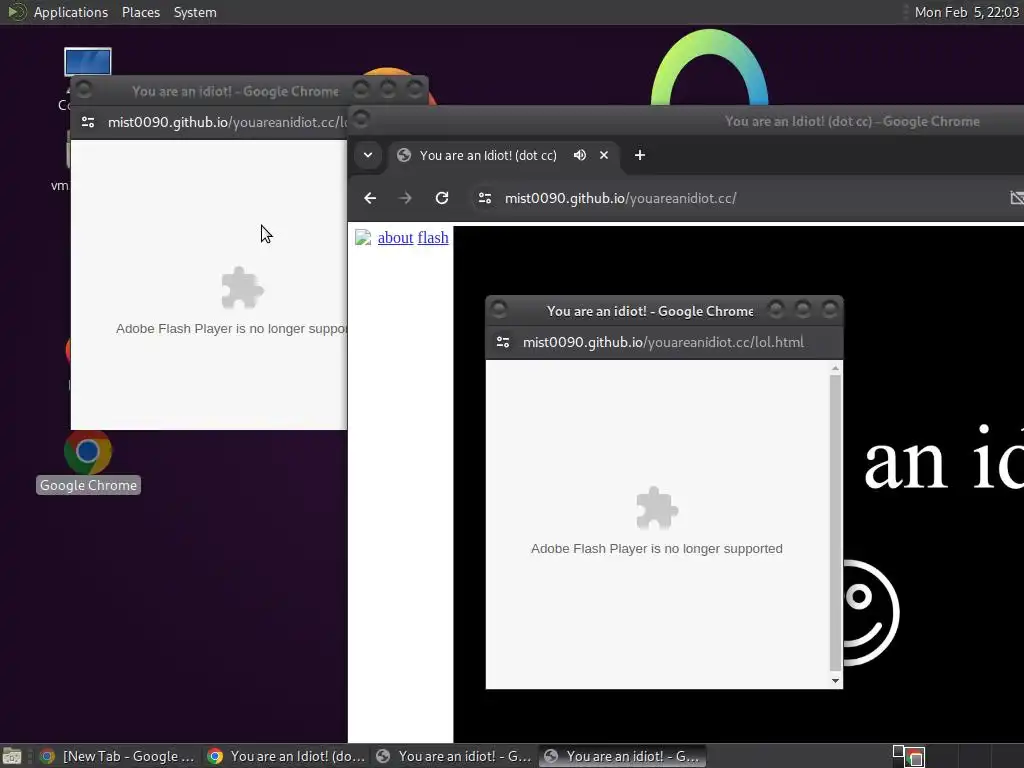1024x768 pixels.
Task: Open a new tab with plus button
Action: click(640, 155)
